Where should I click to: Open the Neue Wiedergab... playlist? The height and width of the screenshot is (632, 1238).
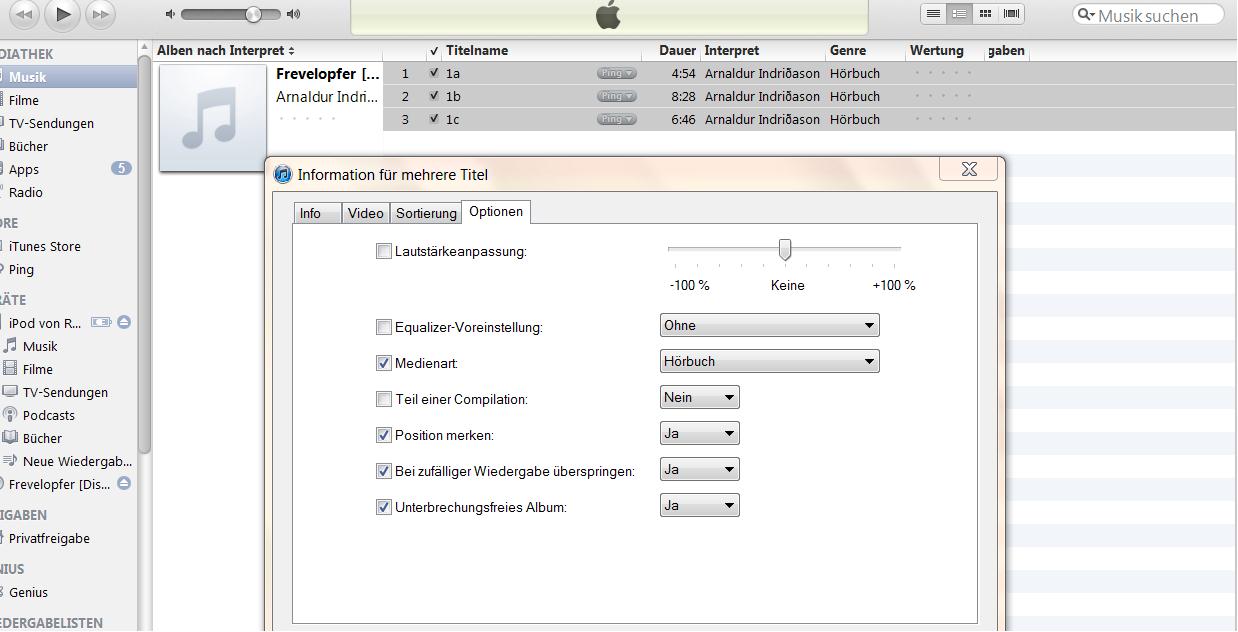pos(77,461)
